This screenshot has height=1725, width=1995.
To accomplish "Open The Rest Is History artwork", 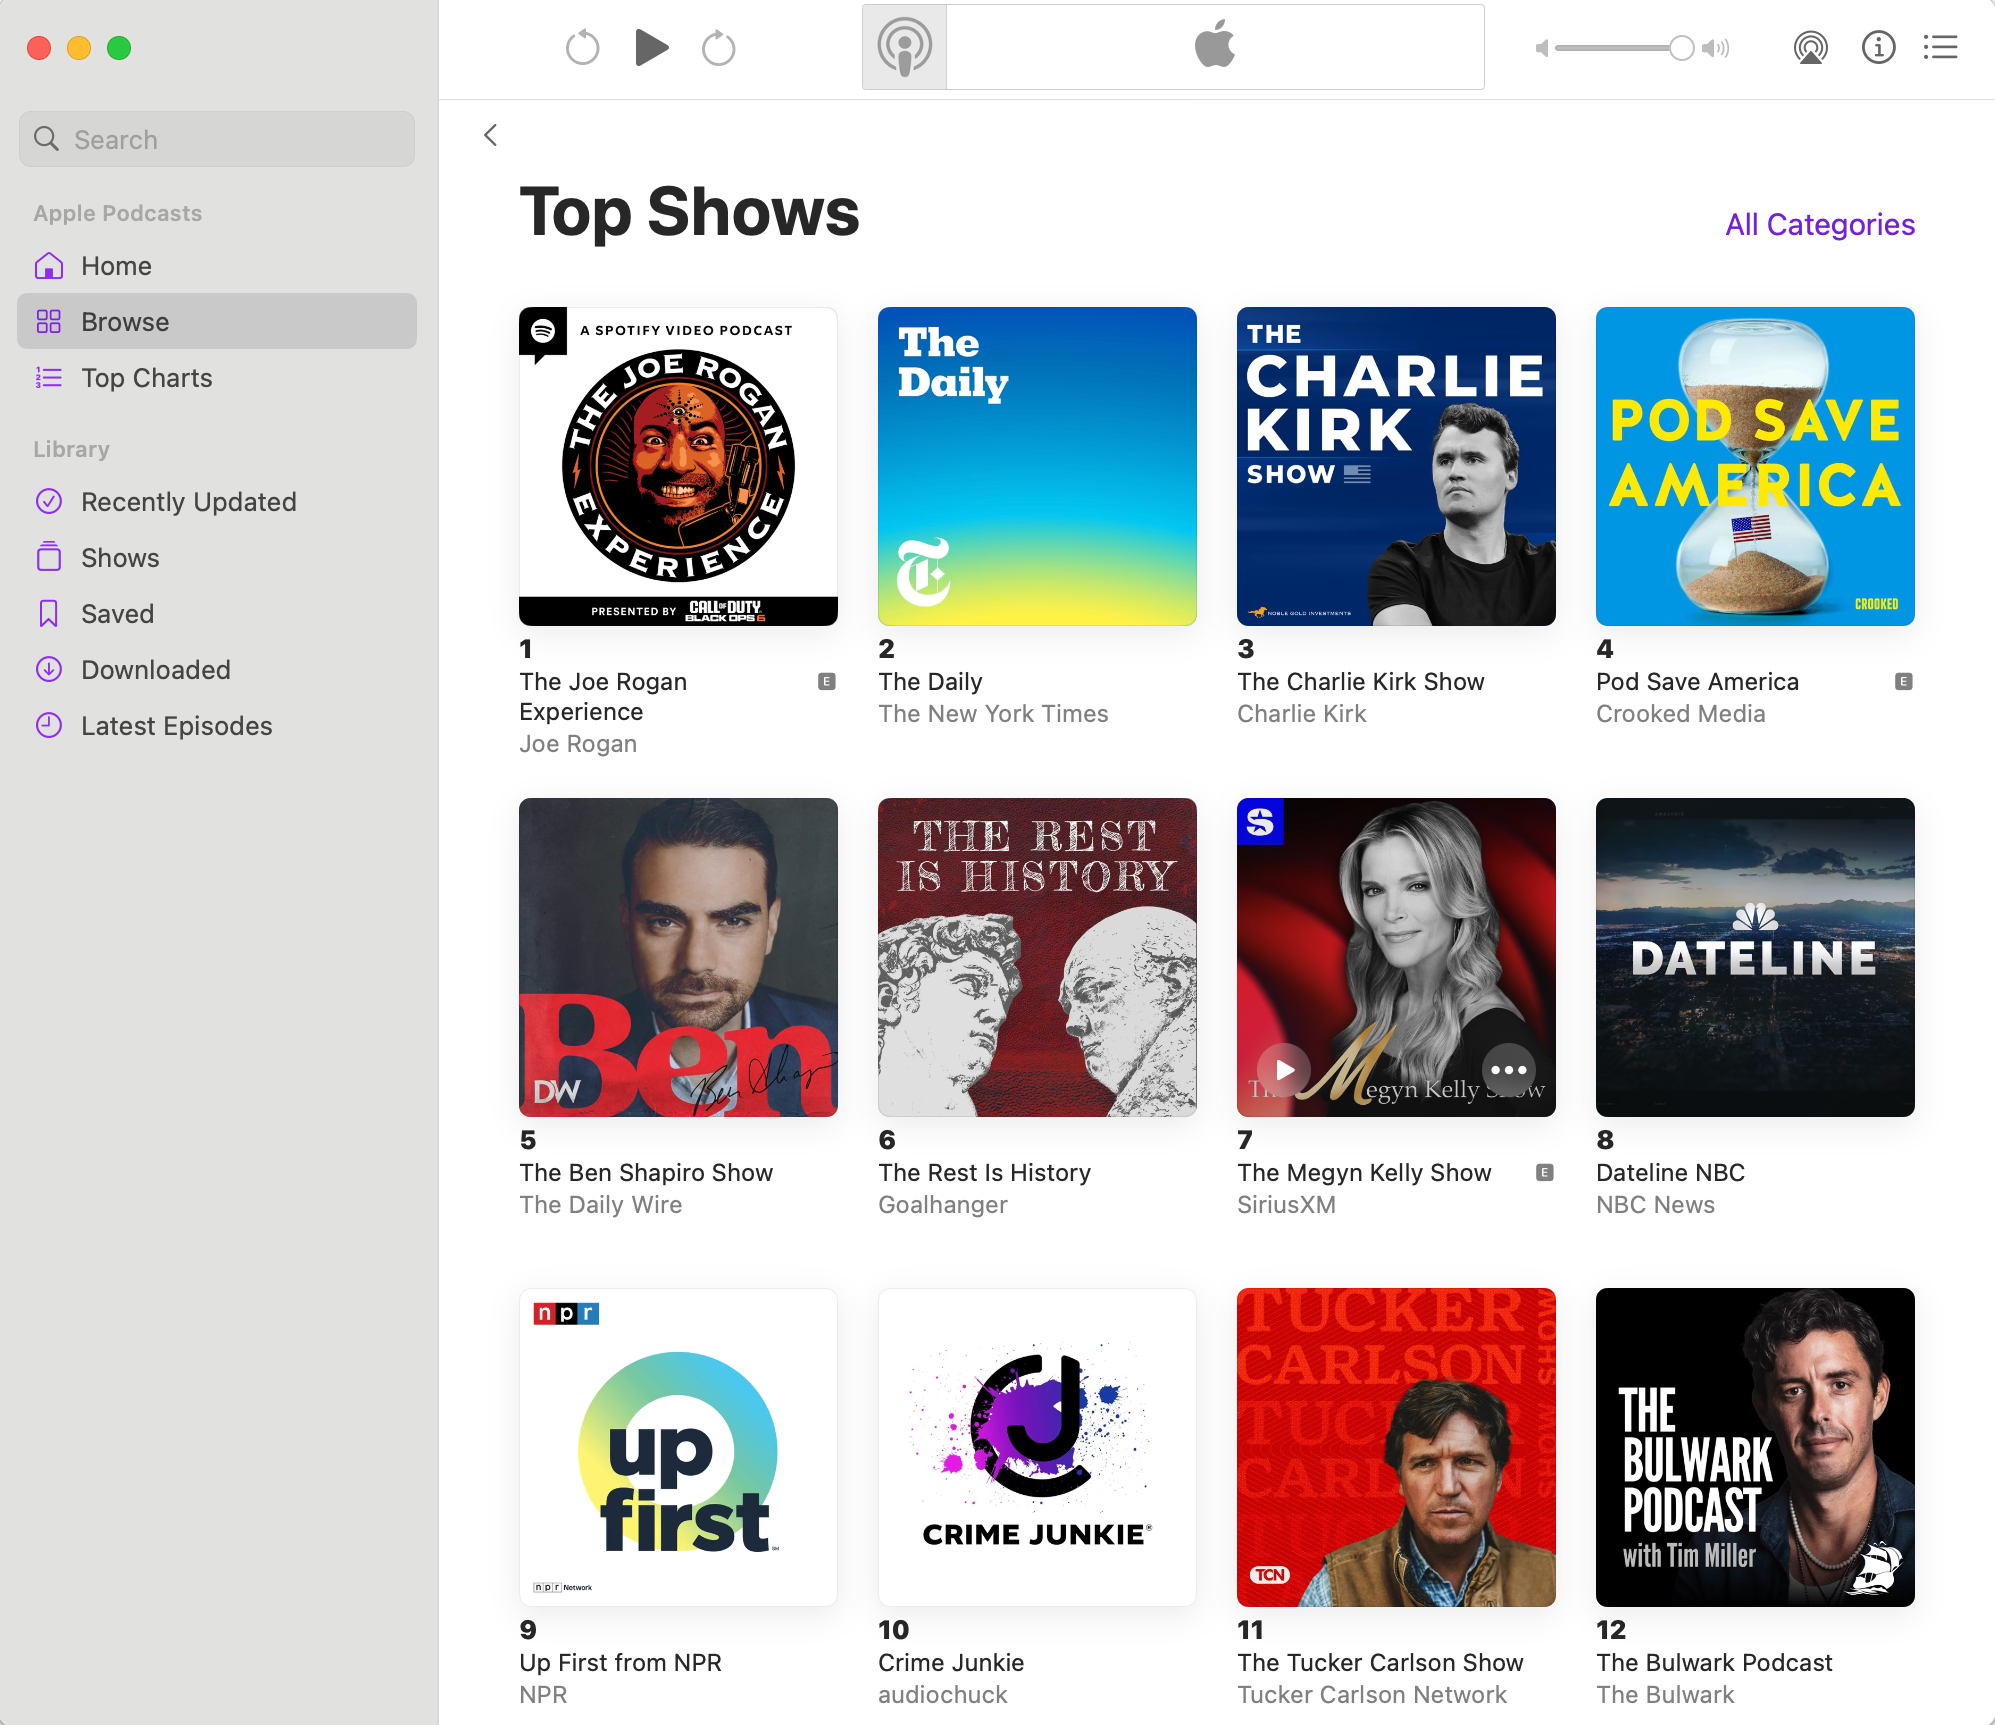I will (x=1037, y=957).
